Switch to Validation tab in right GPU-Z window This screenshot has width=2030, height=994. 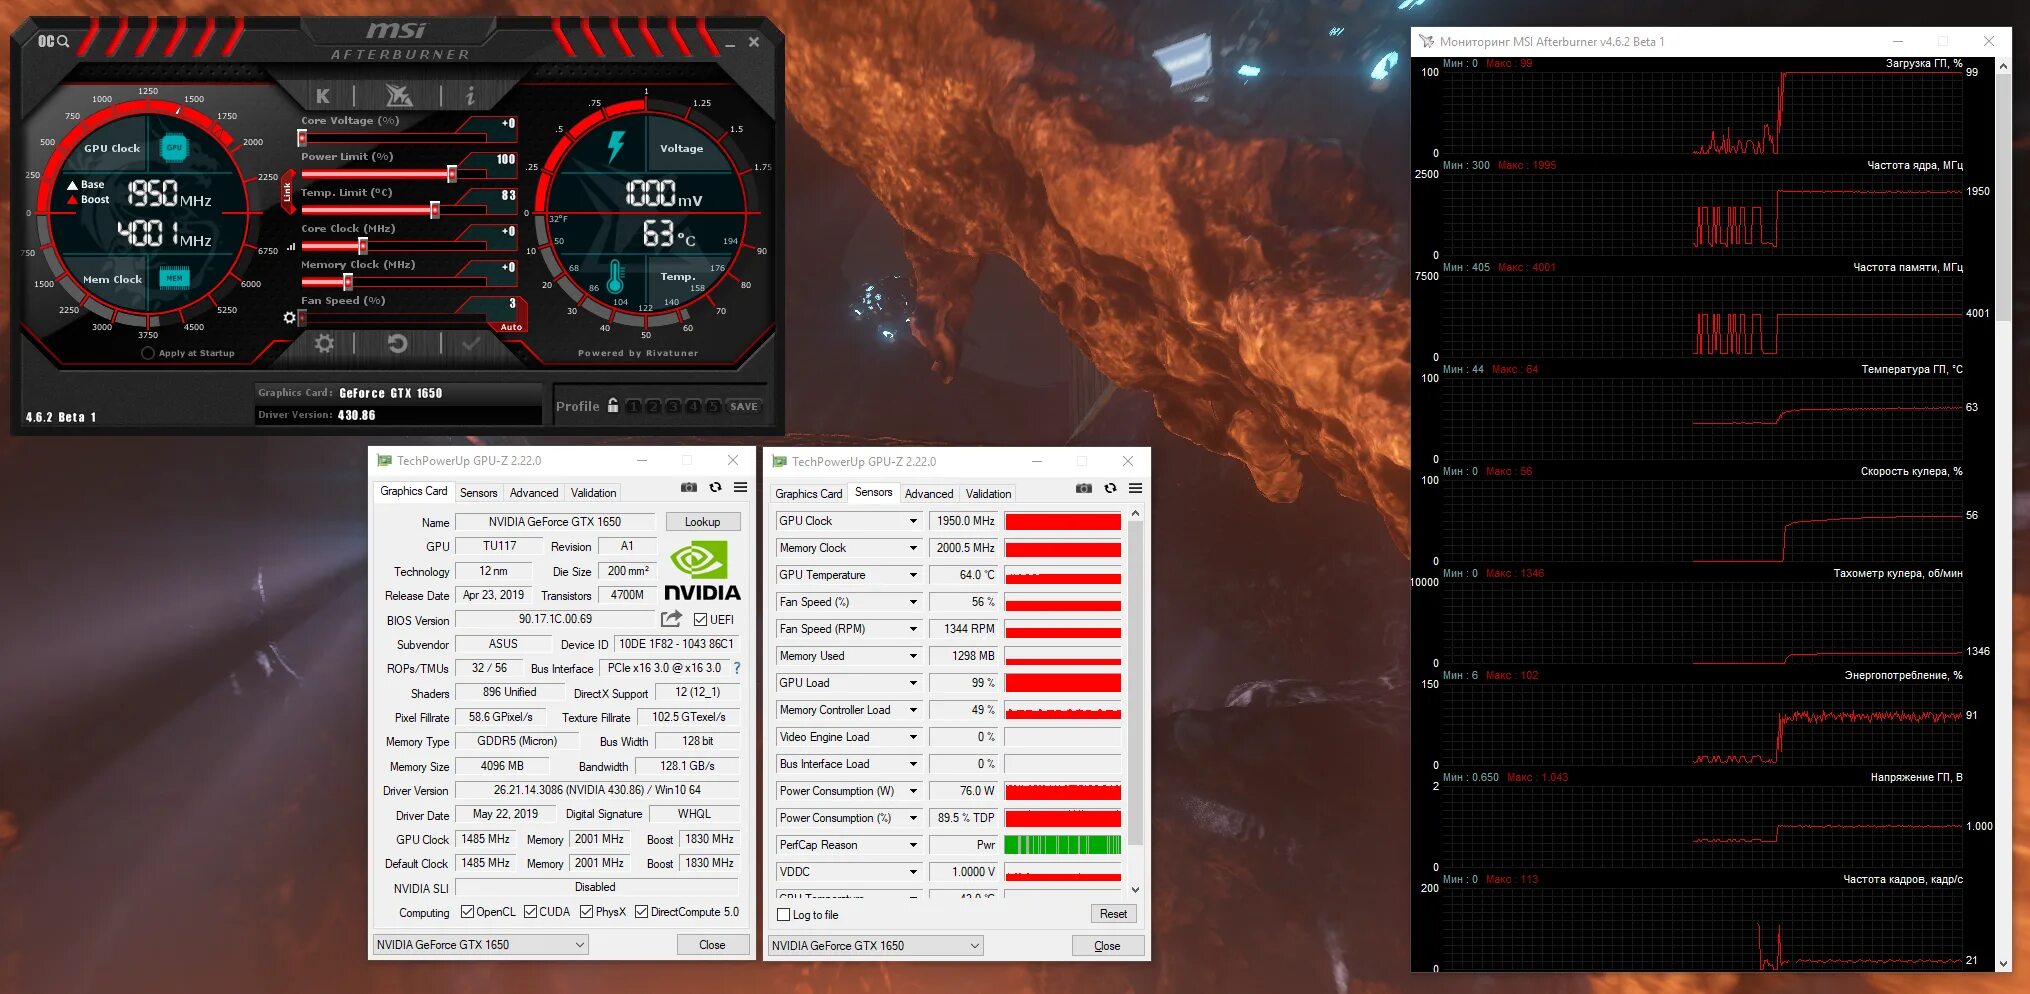coord(988,494)
